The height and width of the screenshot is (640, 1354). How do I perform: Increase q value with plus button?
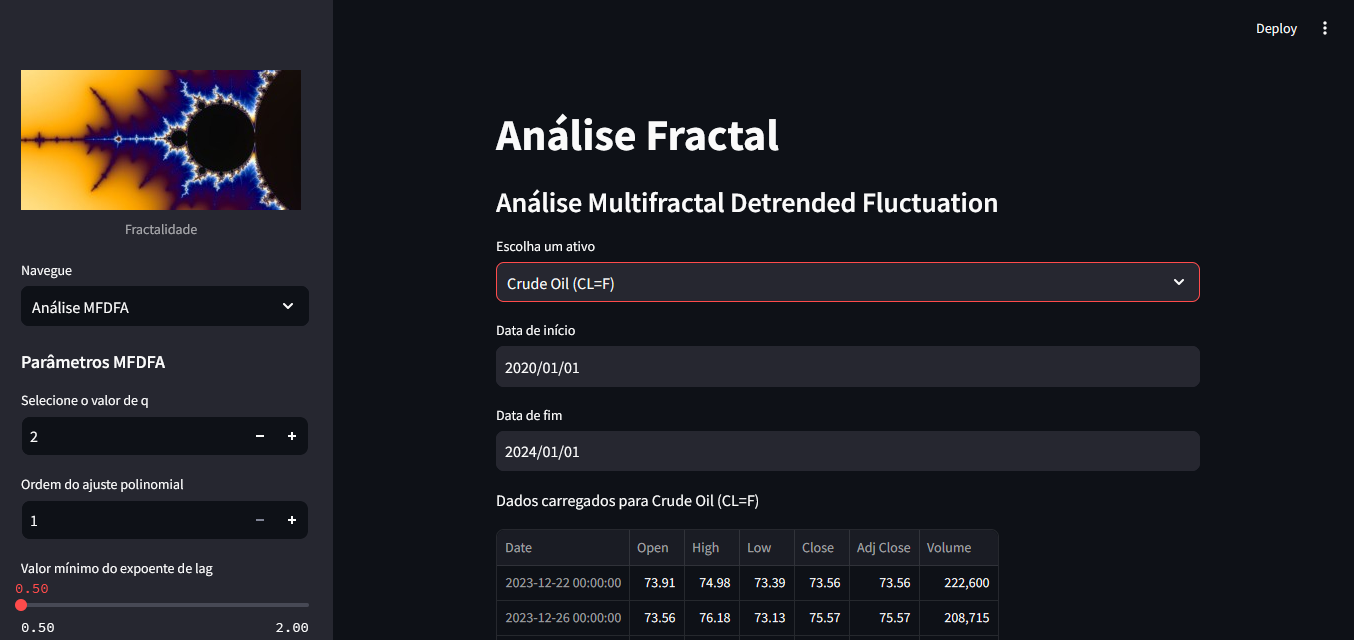click(292, 437)
